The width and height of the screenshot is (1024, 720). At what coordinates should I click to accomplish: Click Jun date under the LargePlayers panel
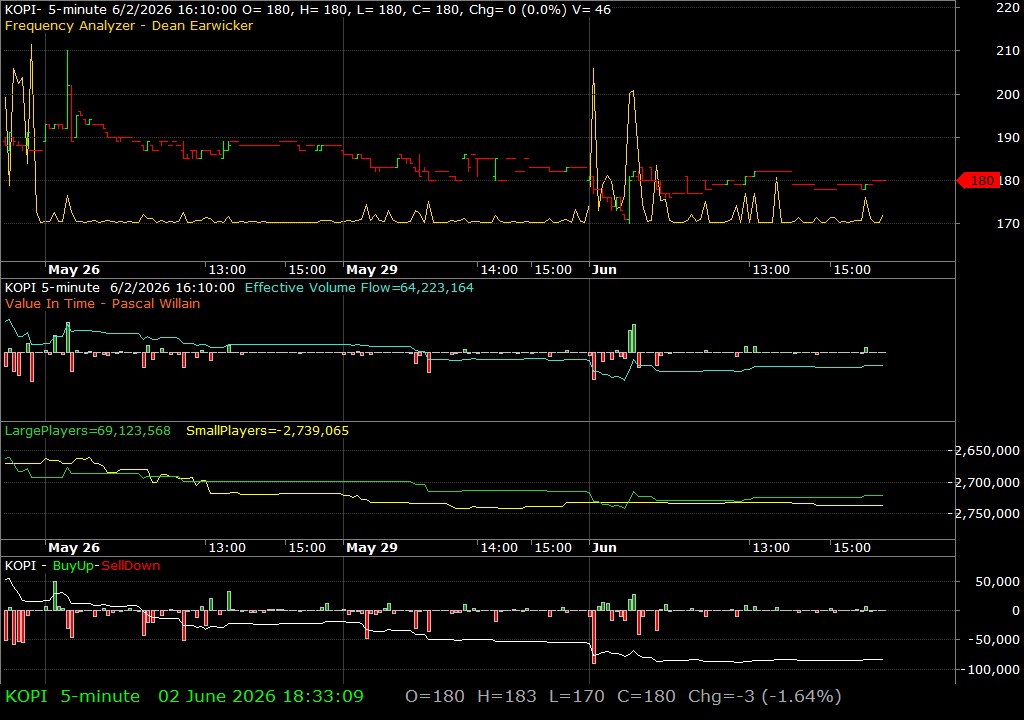[x=604, y=548]
